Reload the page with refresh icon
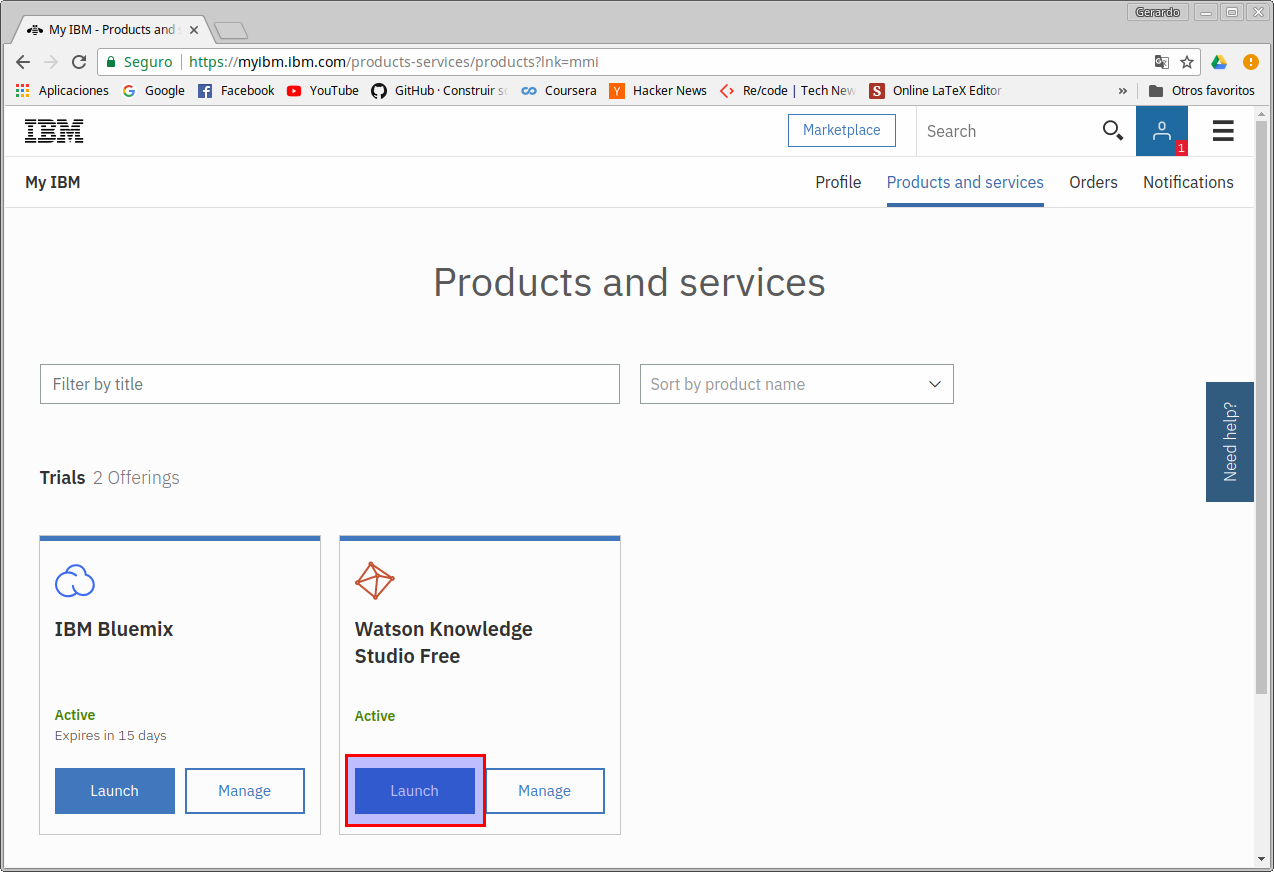The image size is (1274, 872). point(79,62)
